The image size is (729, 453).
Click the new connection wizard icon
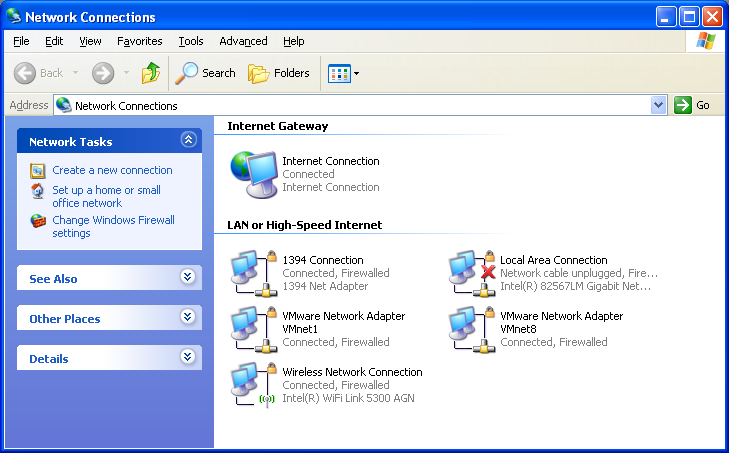click(38, 171)
